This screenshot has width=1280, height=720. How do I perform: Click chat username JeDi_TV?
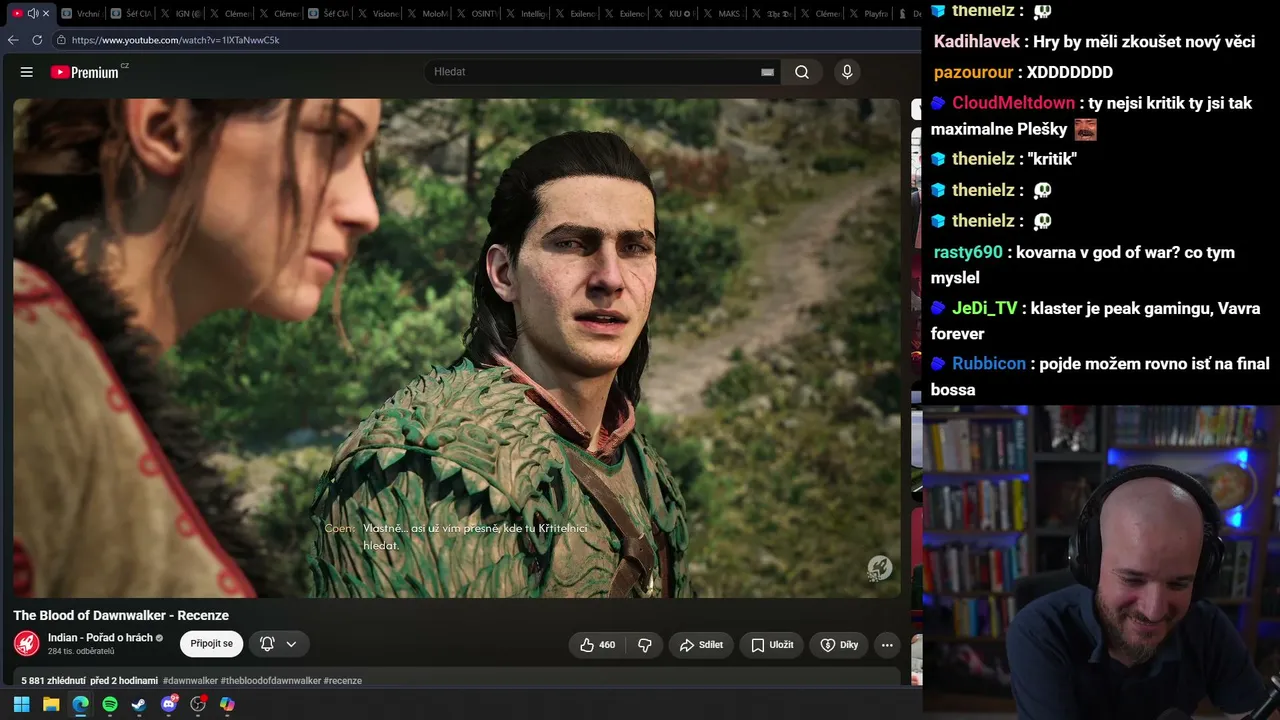984,309
